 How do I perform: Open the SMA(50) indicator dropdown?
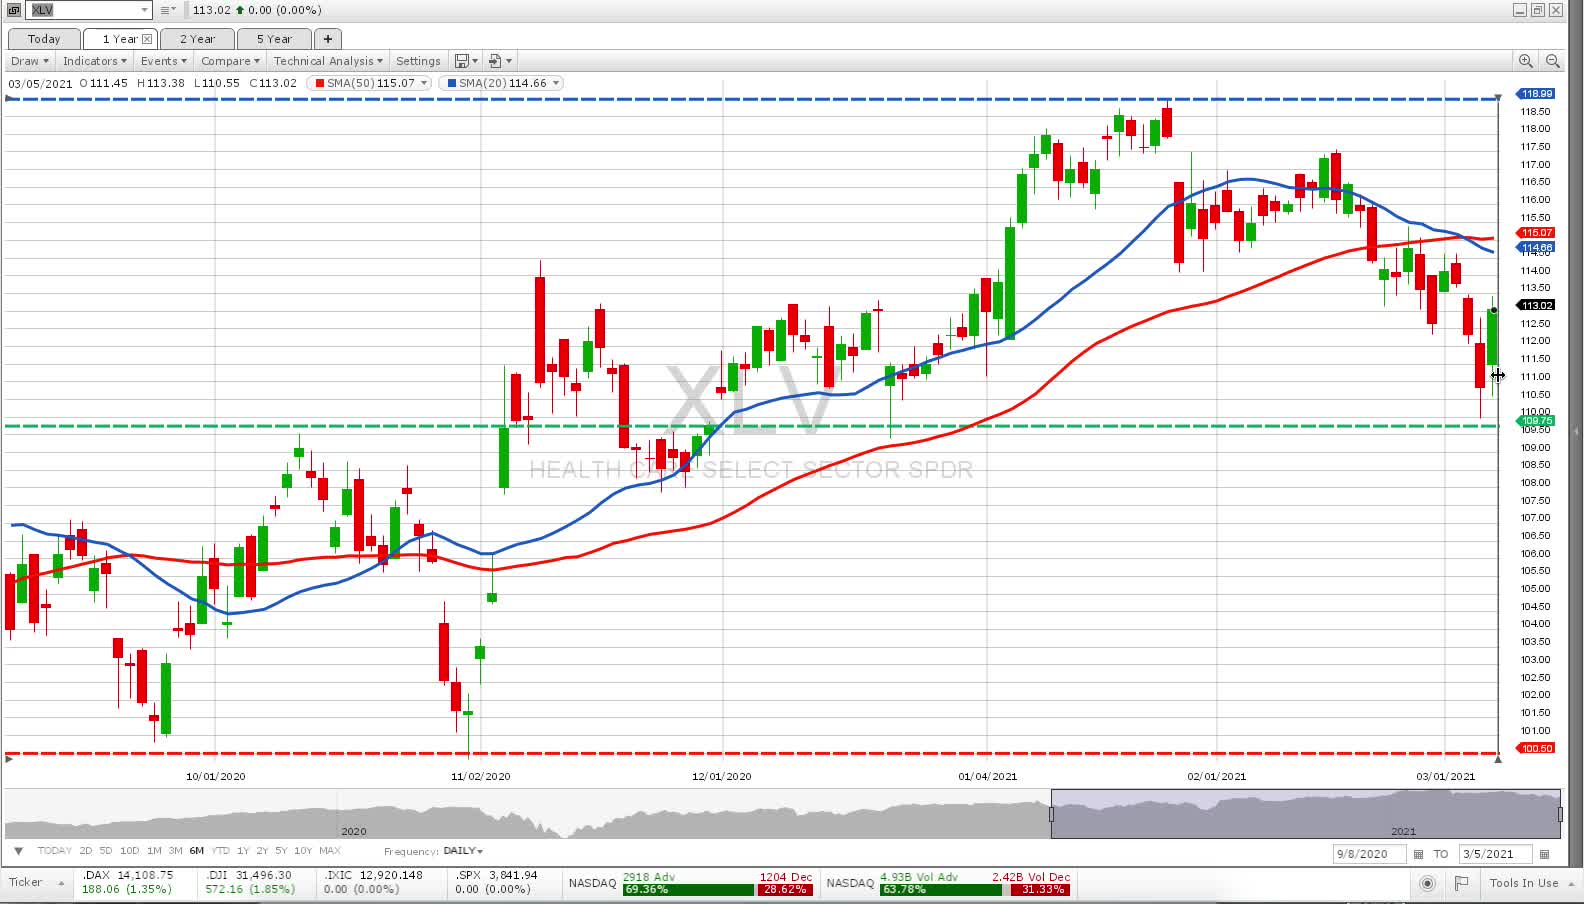424,83
